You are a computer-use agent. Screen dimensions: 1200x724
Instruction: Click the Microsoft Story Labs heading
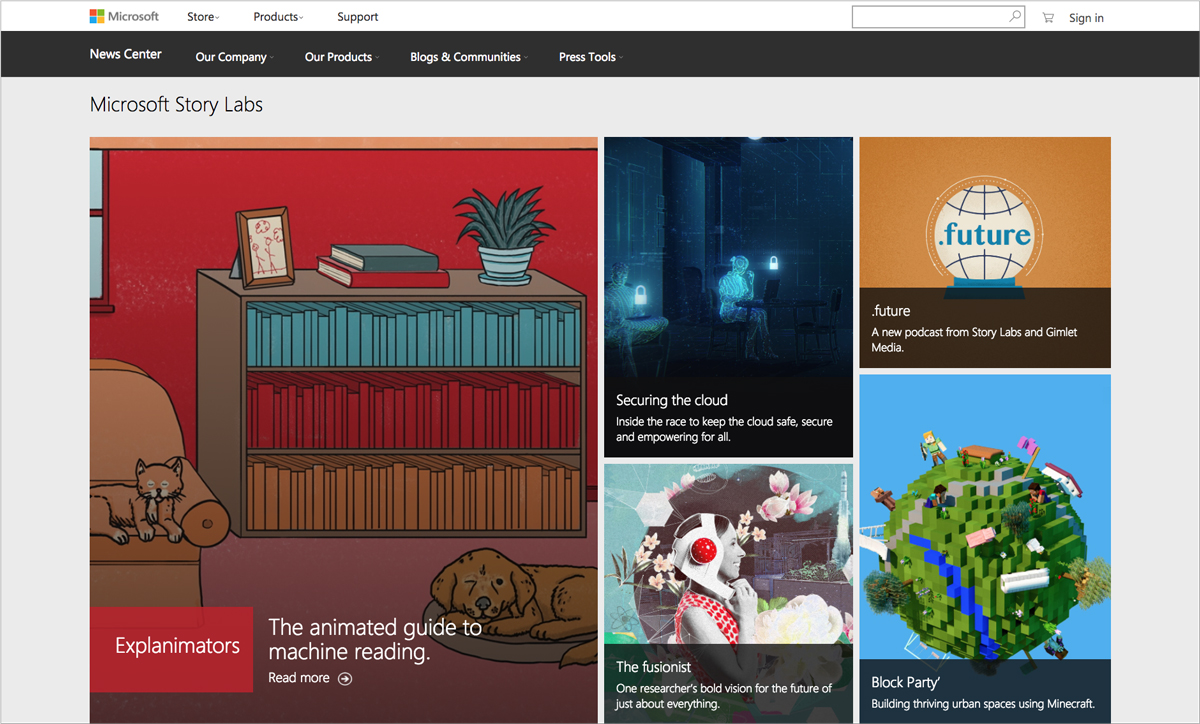click(x=176, y=104)
